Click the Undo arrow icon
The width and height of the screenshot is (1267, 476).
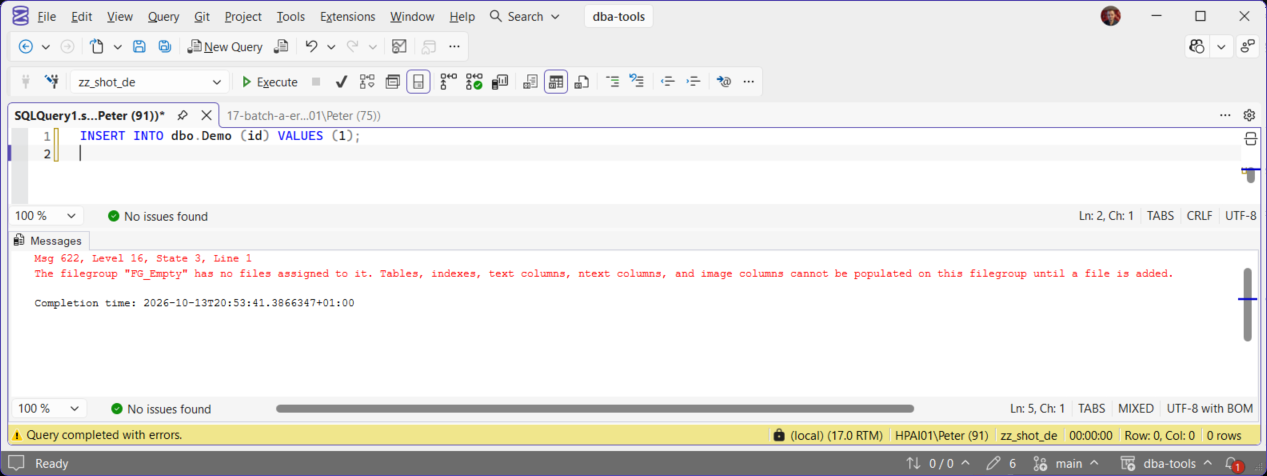(311, 46)
